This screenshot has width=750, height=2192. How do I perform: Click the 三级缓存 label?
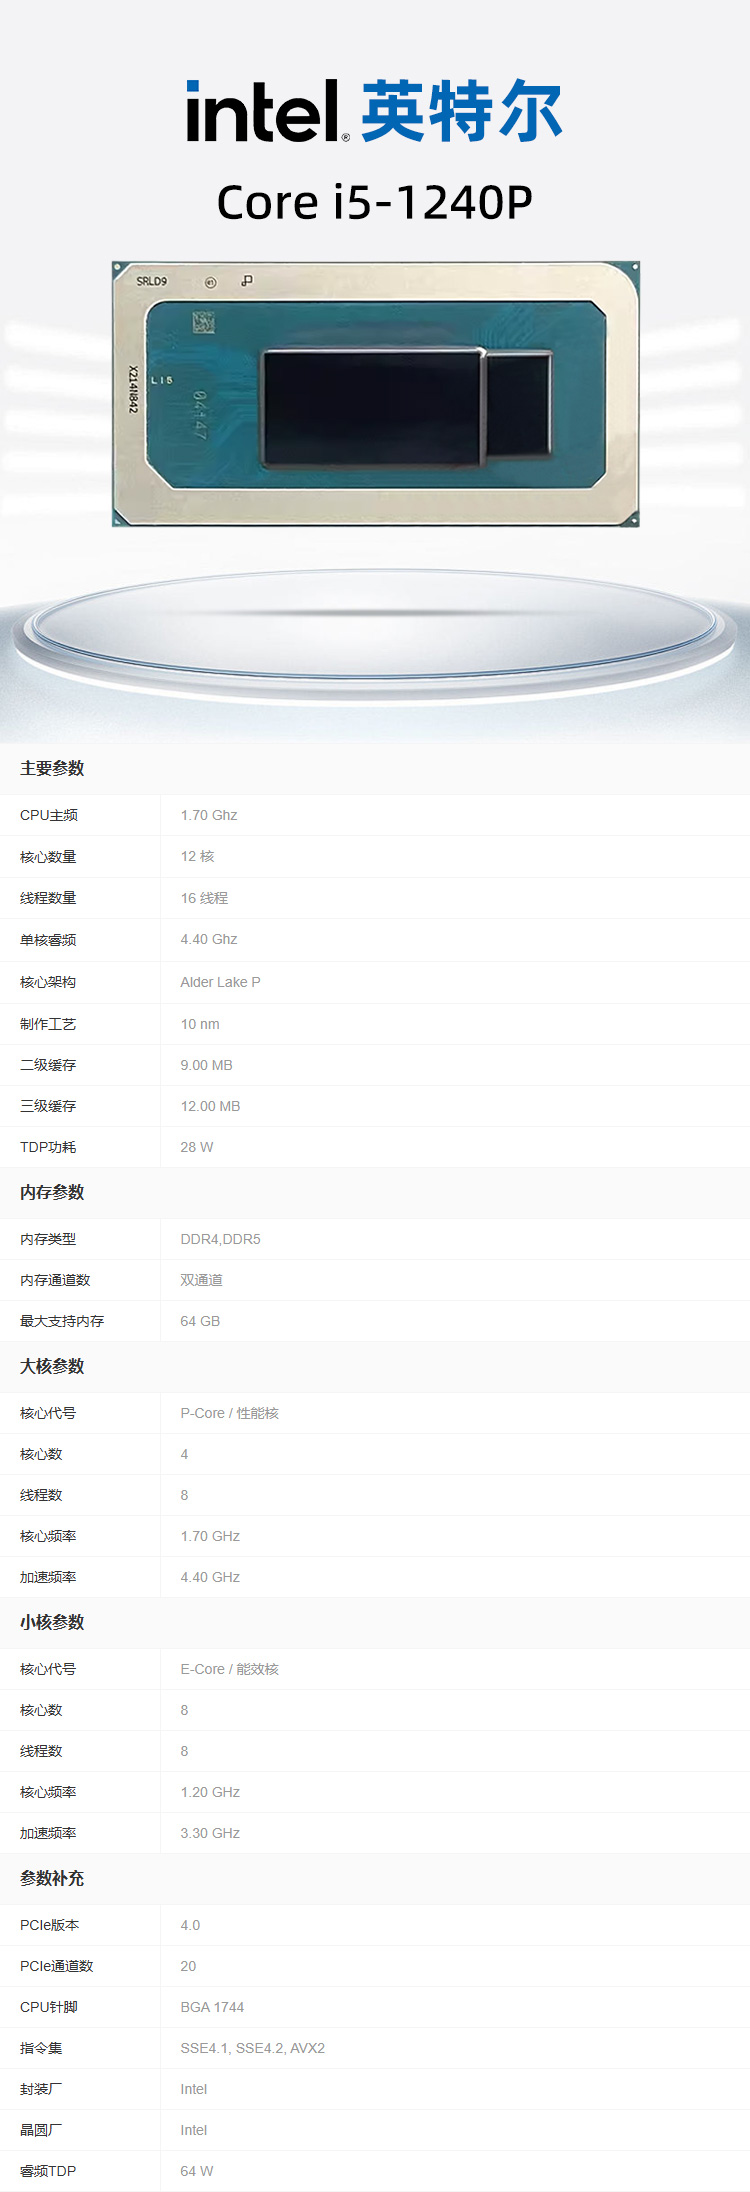coord(48,1106)
